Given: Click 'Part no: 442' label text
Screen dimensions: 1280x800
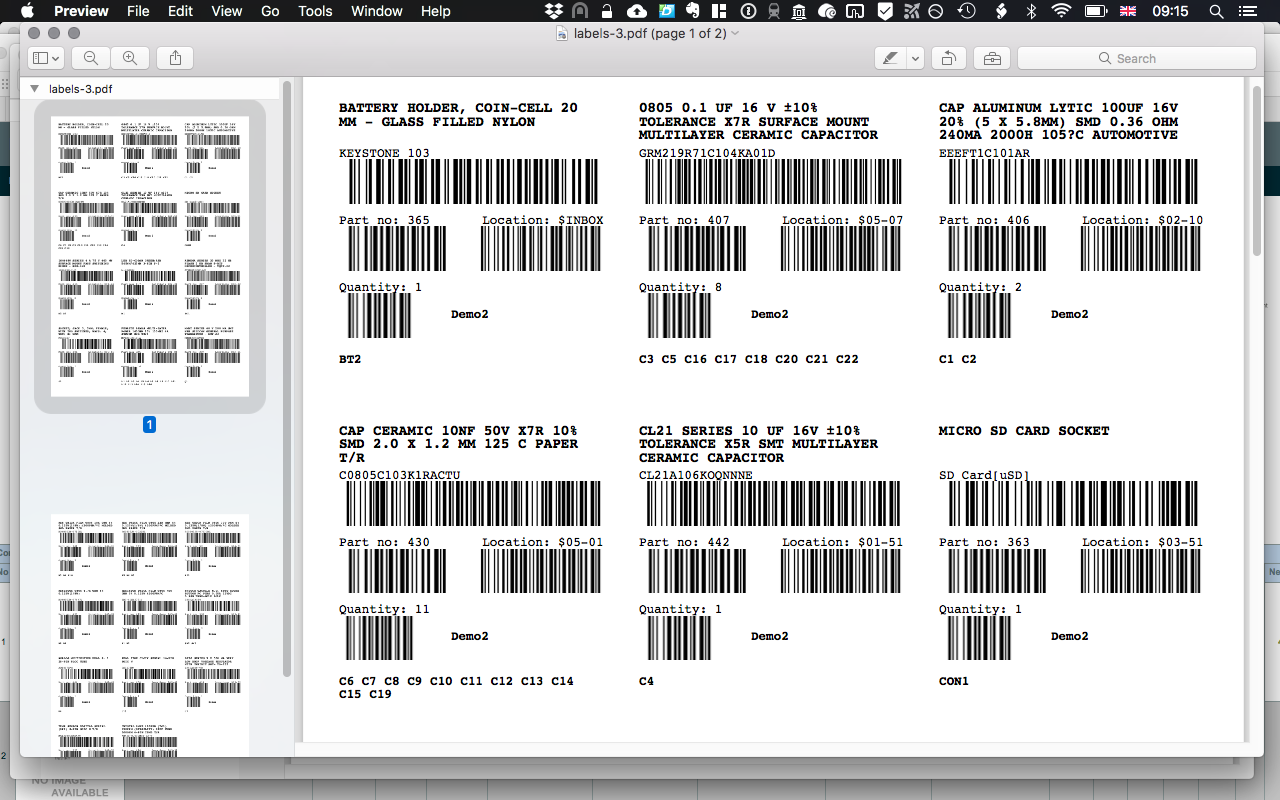Looking at the screenshot, I should coord(684,542).
